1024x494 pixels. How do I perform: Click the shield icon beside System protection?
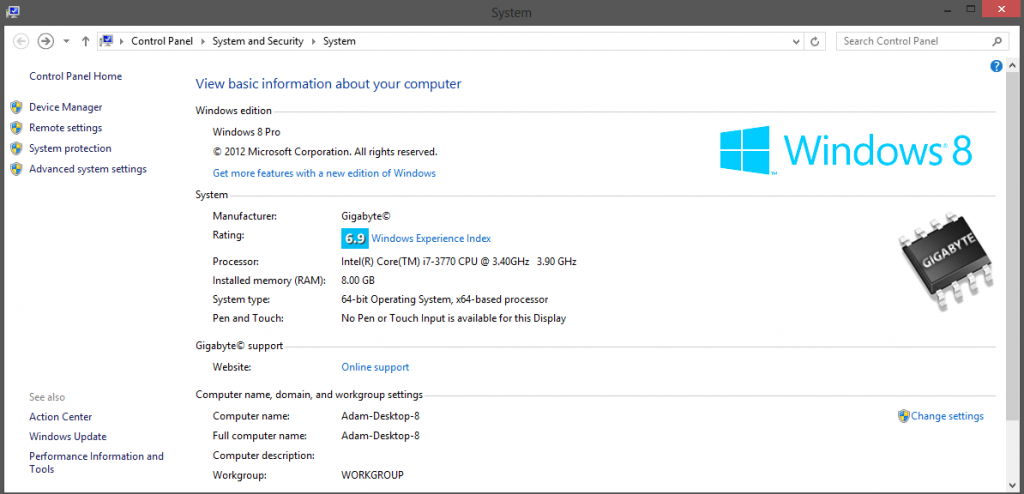(x=17, y=148)
